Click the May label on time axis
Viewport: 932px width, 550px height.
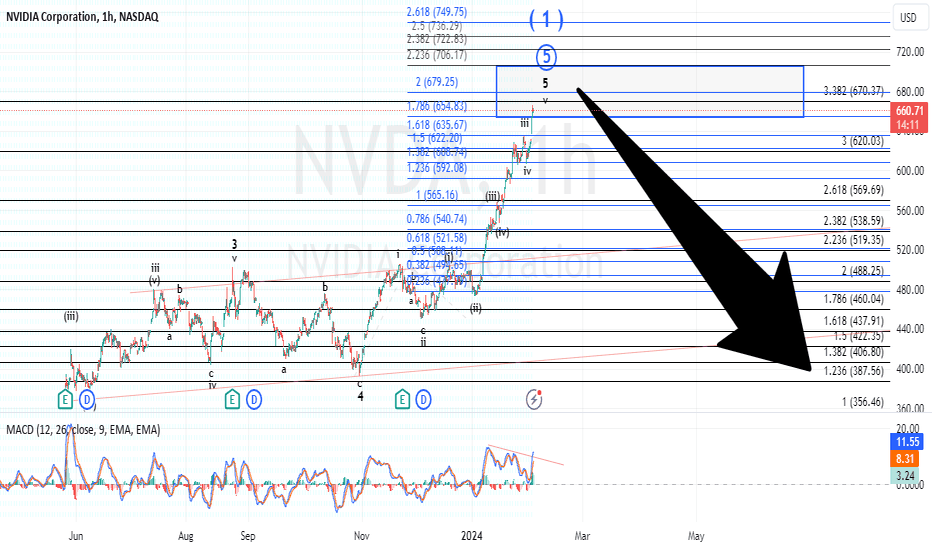coord(696,536)
